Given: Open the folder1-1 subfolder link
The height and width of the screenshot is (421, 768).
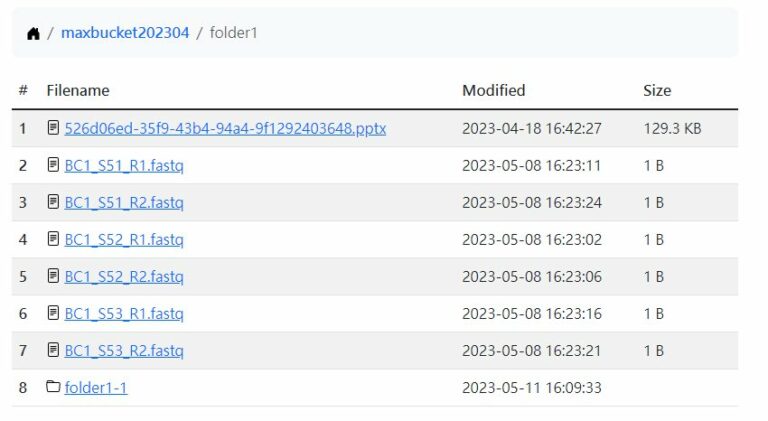Looking at the screenshot, I should point(96,387).
